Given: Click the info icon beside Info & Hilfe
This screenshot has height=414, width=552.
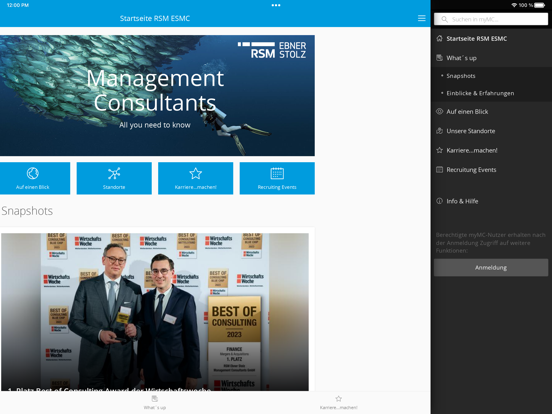Looking at the screenshot, I should pyautogui.click(x=439, y=201).
